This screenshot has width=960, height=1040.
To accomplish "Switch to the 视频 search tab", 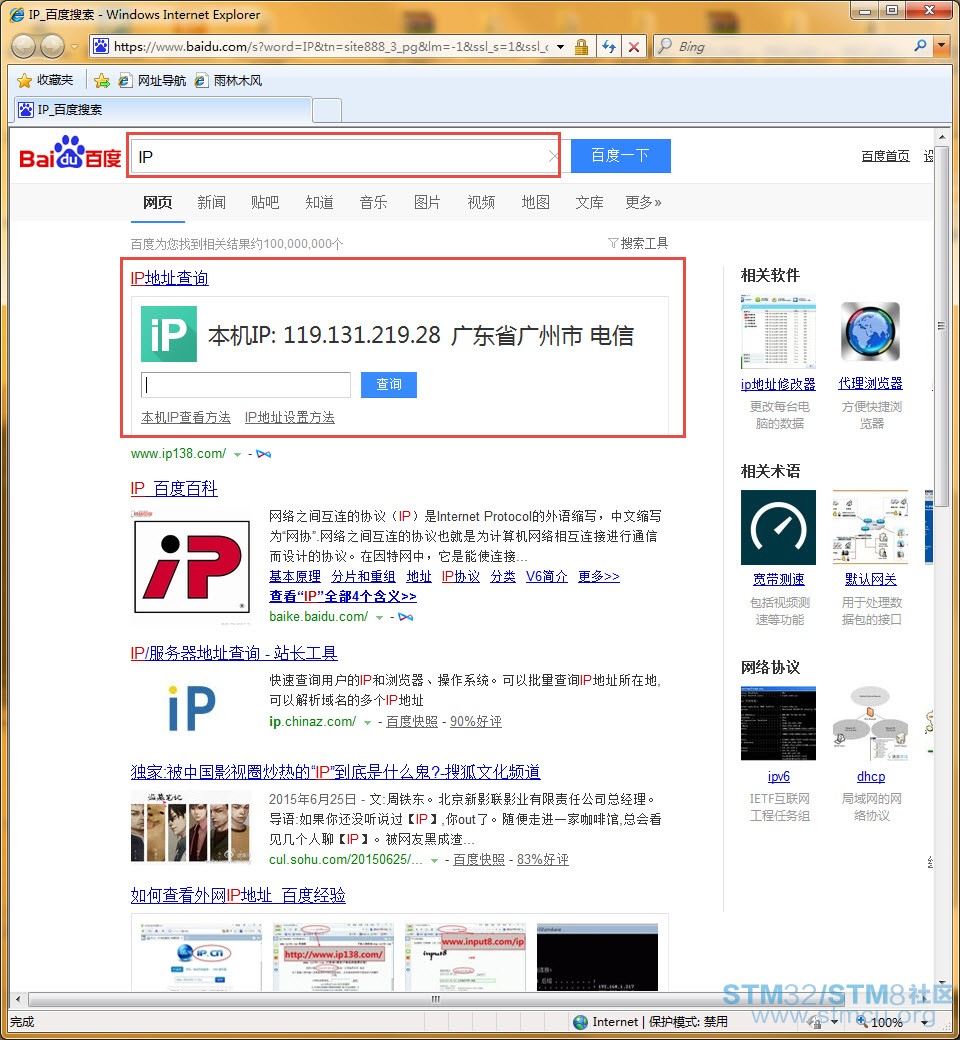I will pos(481,202).
